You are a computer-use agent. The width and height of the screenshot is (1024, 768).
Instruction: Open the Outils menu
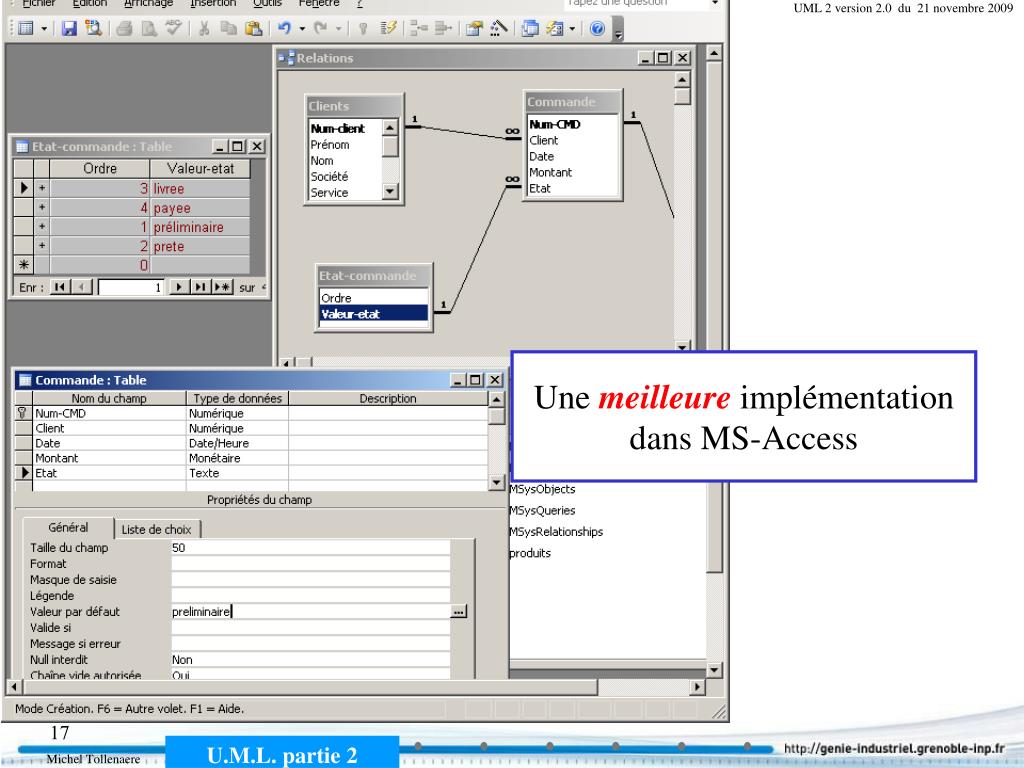(267, 3)
